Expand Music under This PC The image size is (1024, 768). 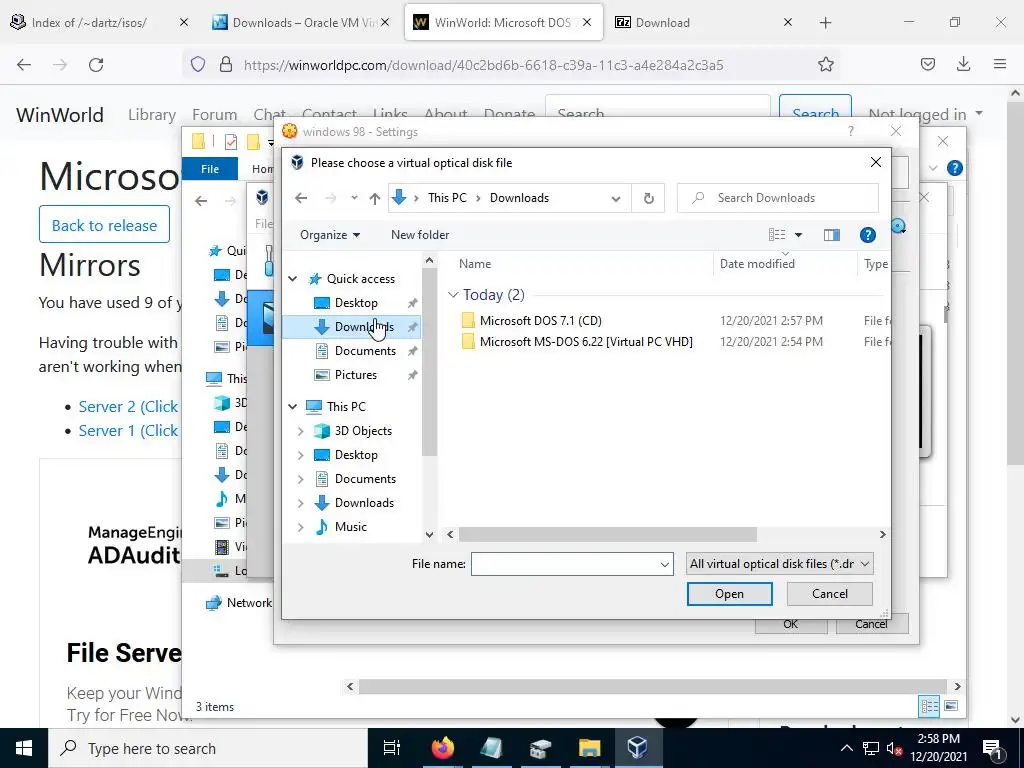300,527
